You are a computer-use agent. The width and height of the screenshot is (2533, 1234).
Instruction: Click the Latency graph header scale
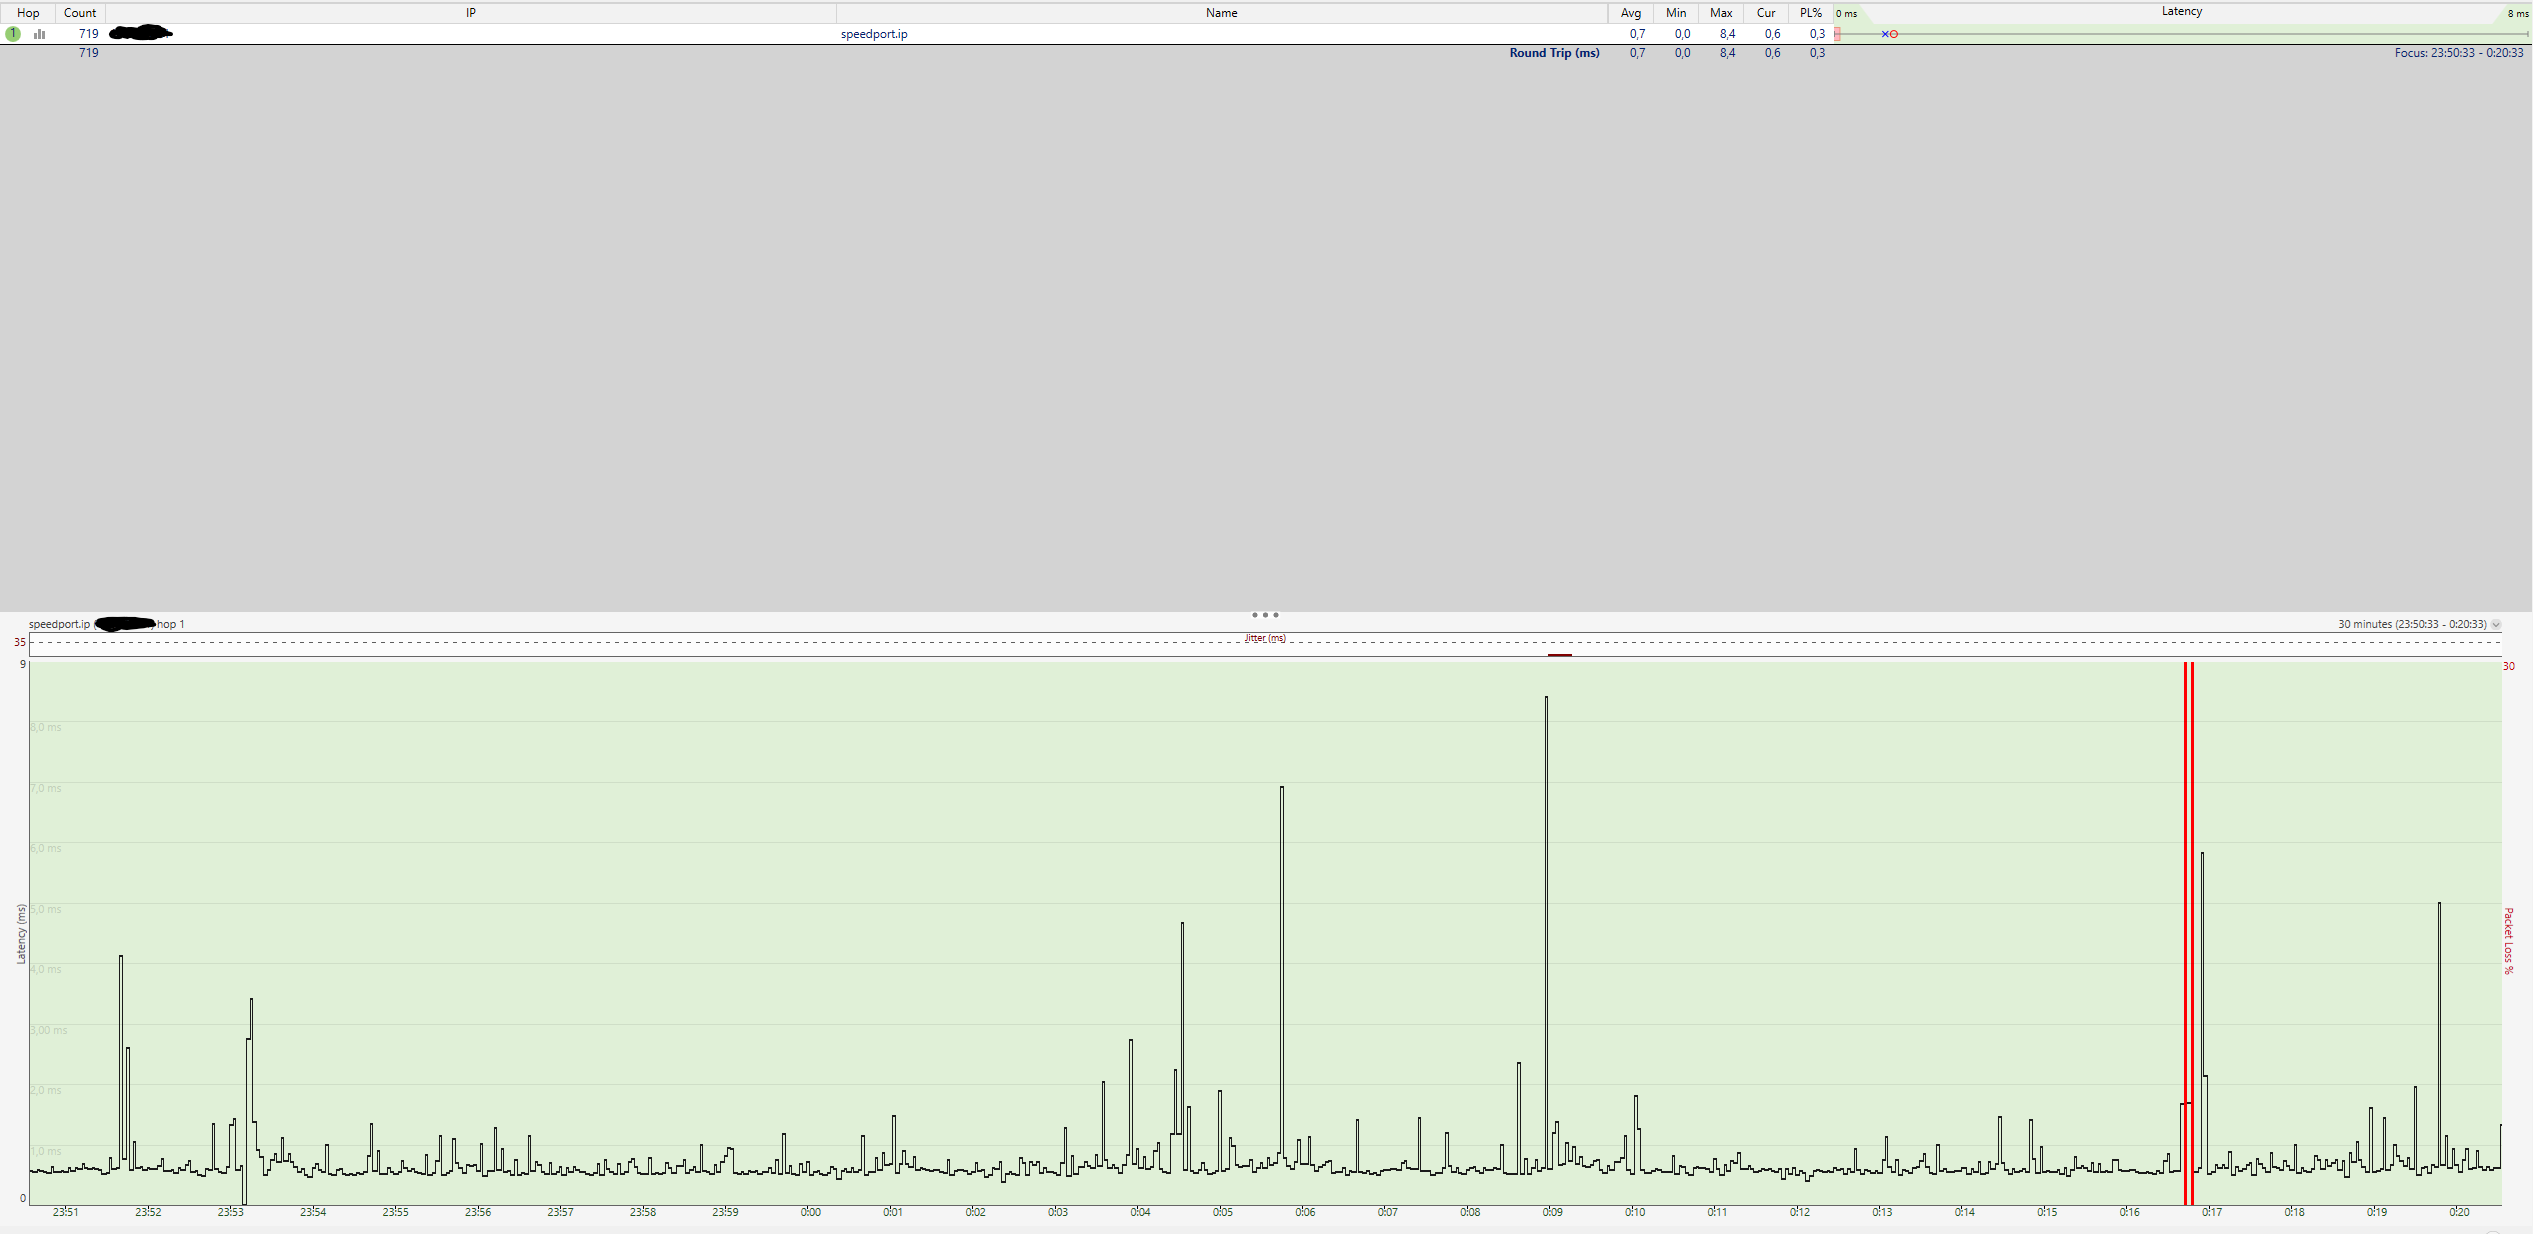point(2181,12)
